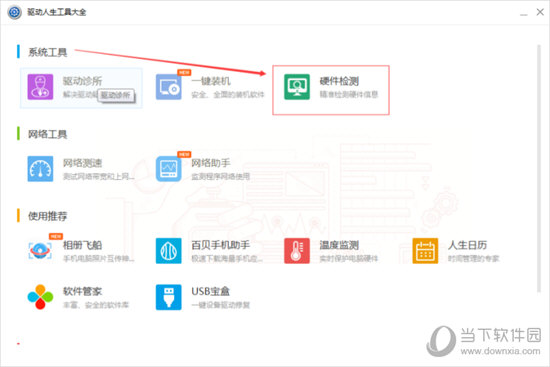550x367 pixels.
Task: Click the 网络助手 title text
Action: click(211, 163)
